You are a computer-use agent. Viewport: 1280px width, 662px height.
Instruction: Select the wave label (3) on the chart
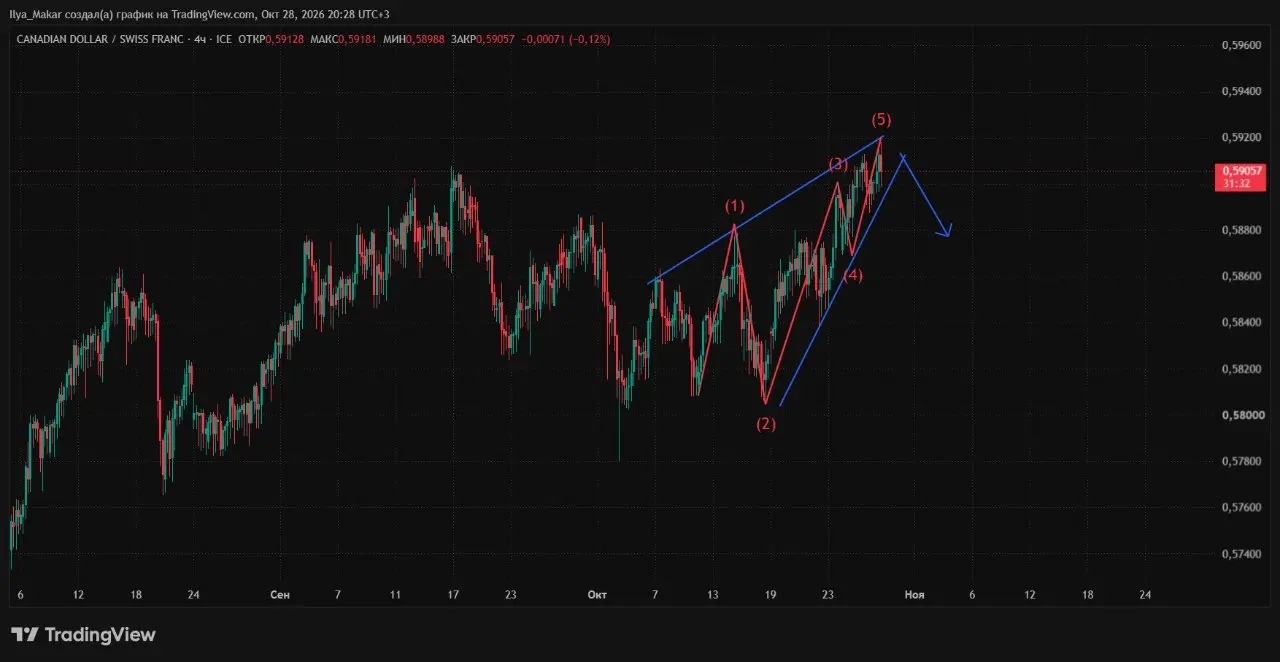(x=838, y=164)
